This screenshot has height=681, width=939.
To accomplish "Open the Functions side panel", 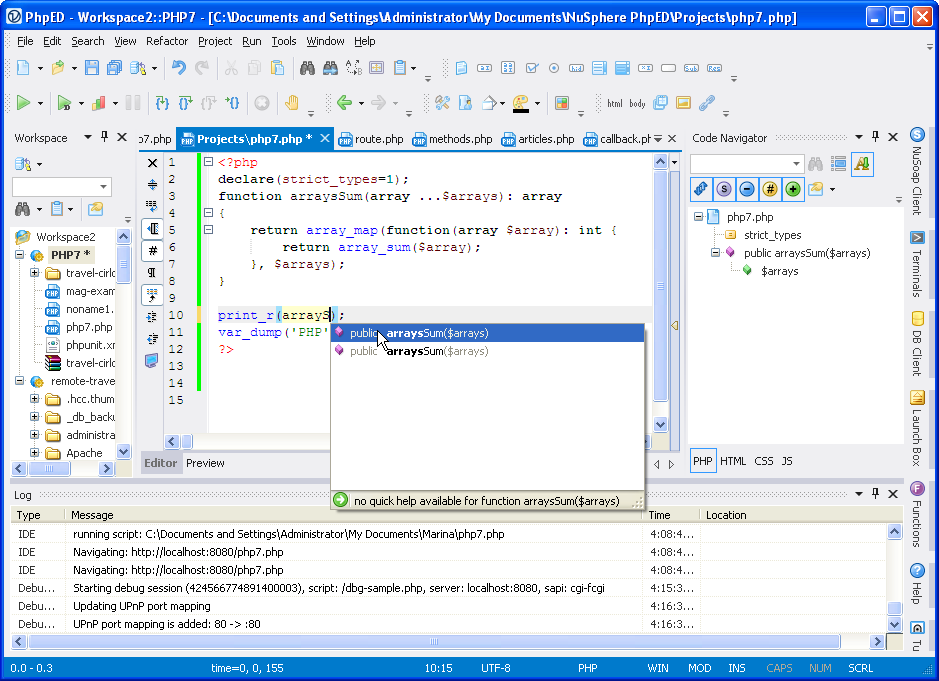I will (x=917, y=514).
